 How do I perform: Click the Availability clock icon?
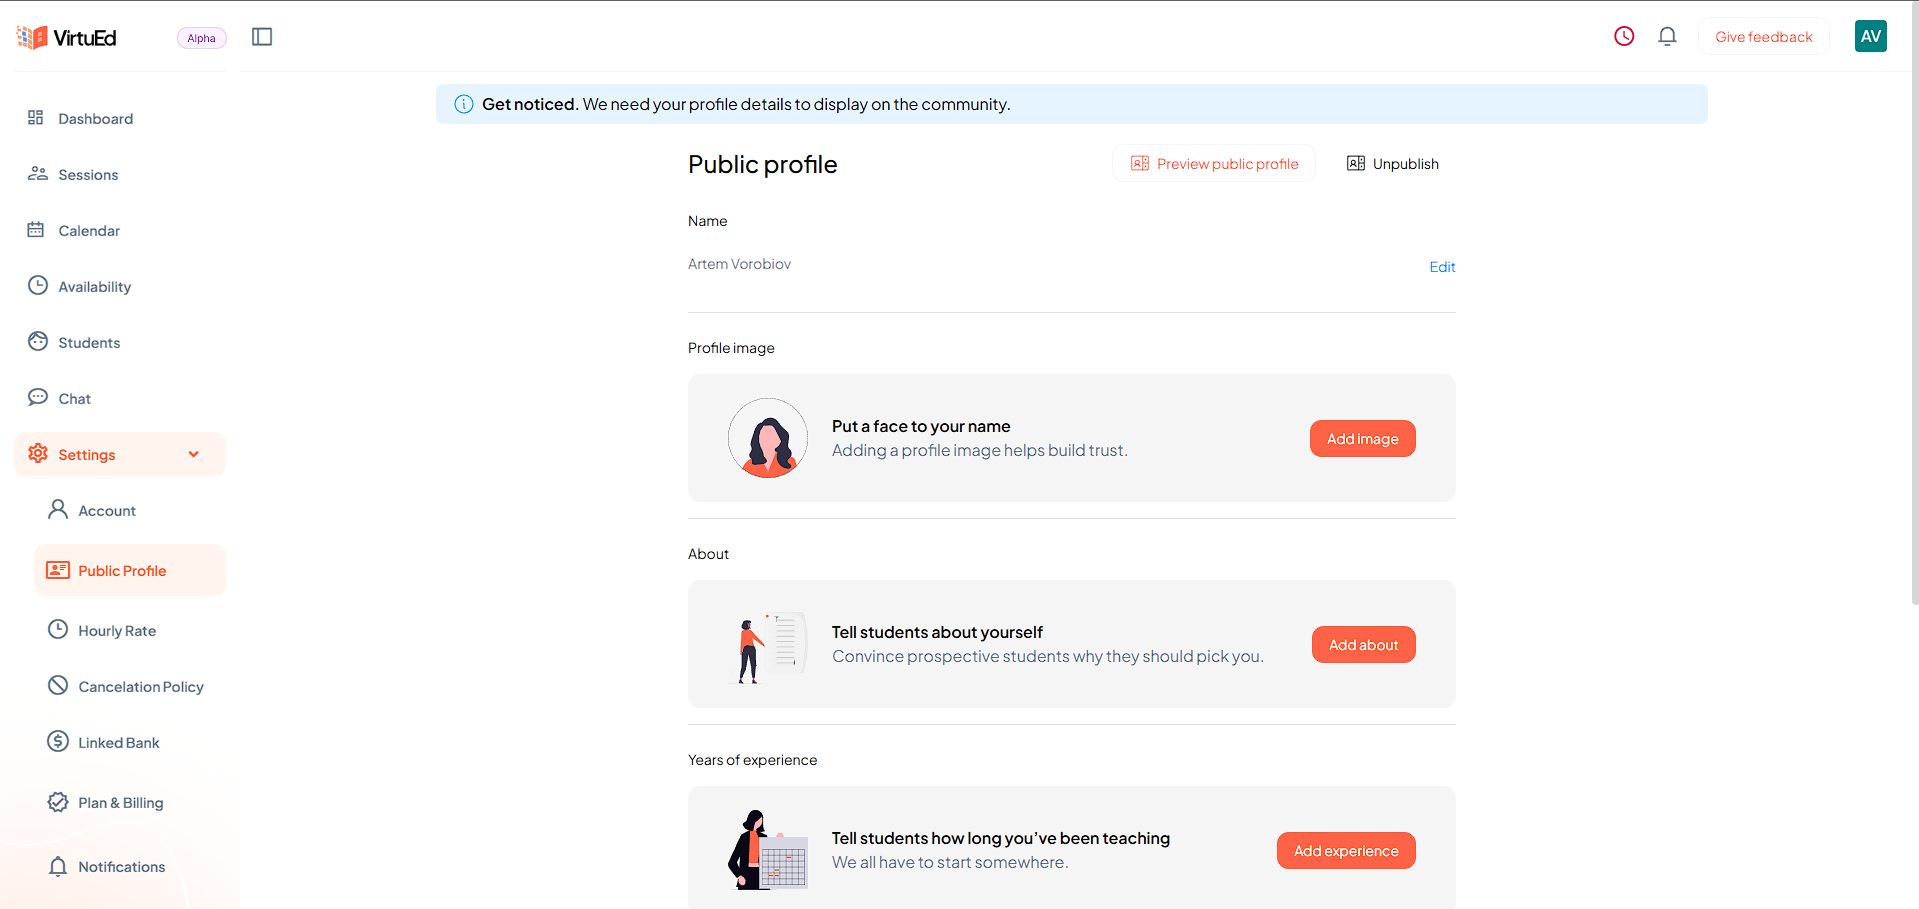pos(38,286)
